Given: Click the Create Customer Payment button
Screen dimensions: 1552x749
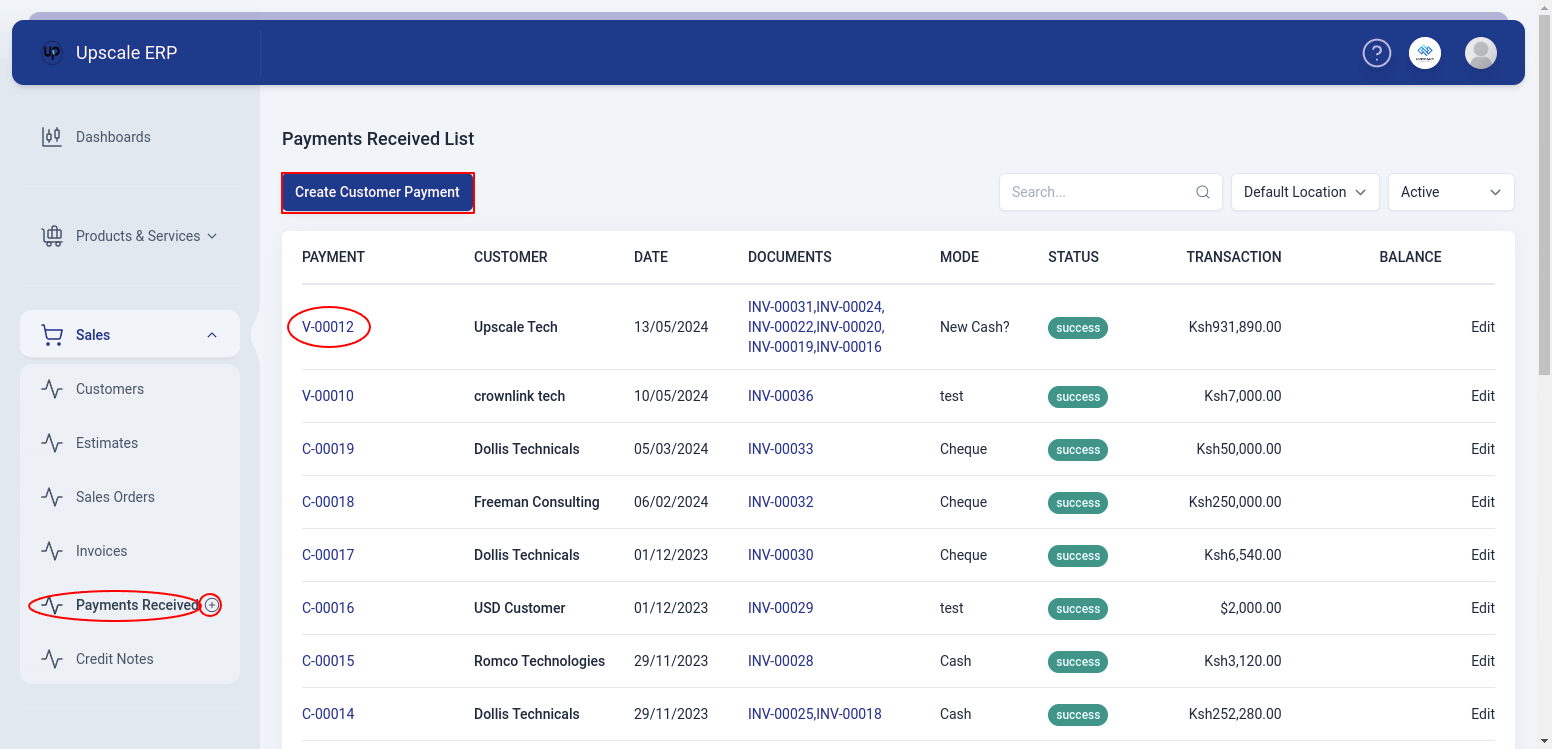Looking at the screenshot, I should coord(378,192).
